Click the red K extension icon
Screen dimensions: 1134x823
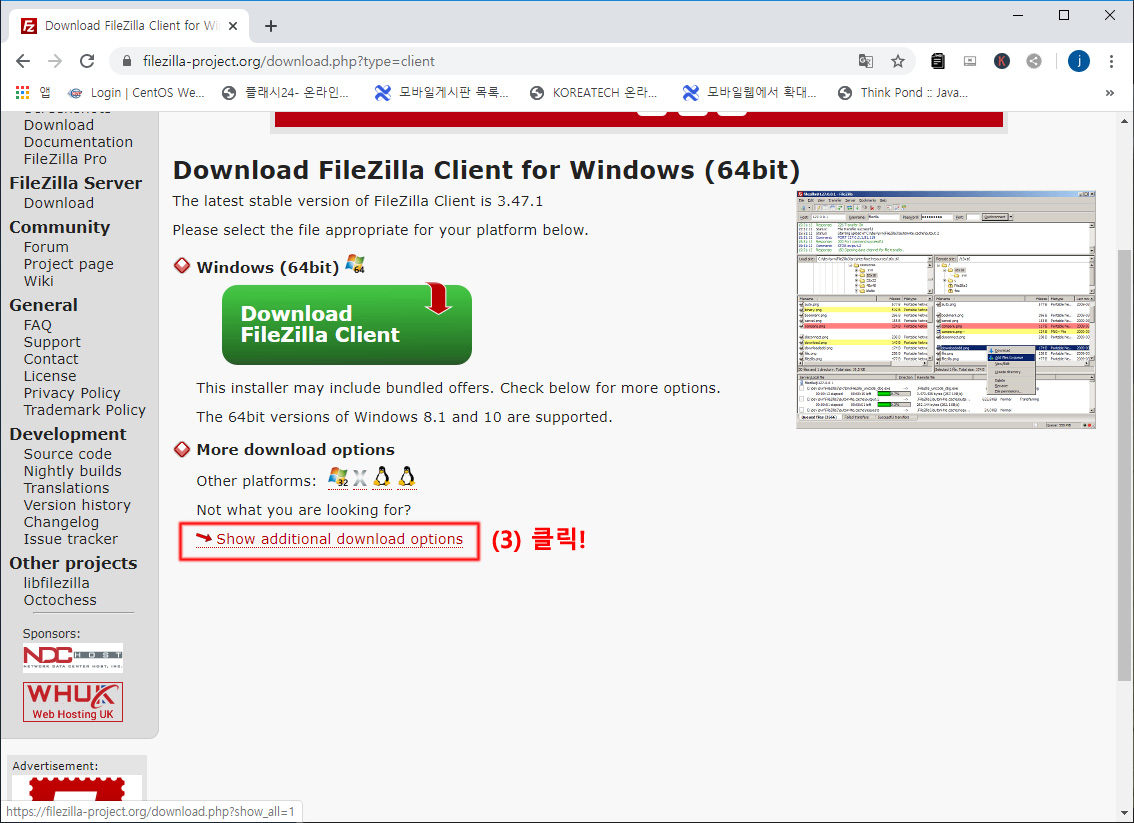pos(1002,61)
